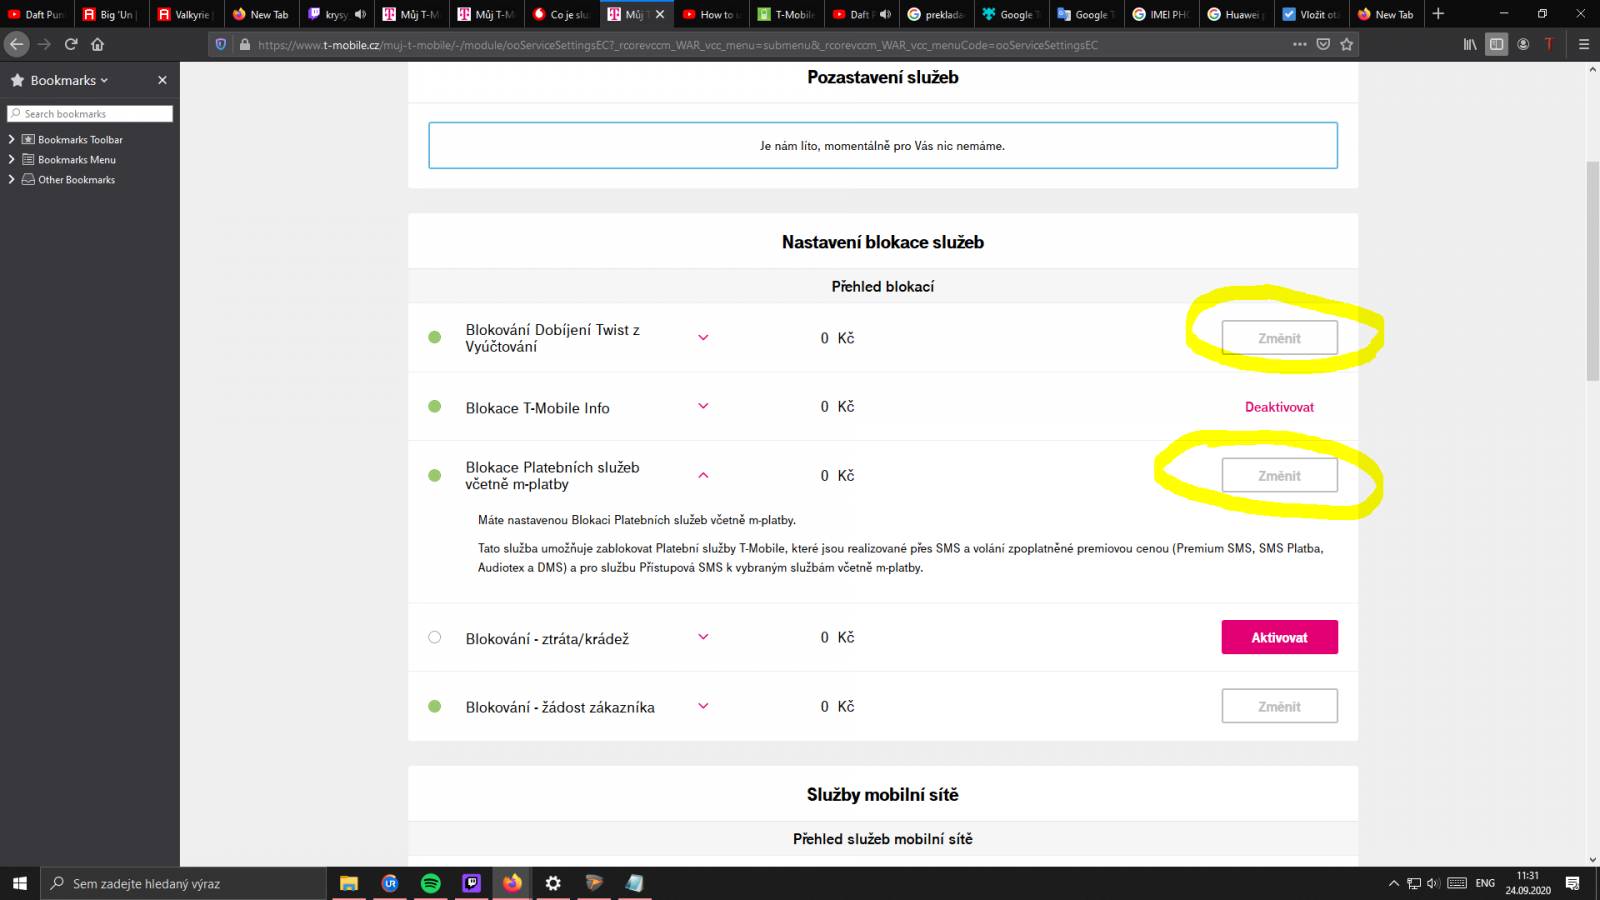
Task: Click the address bar URL
Action: point(677,44)
